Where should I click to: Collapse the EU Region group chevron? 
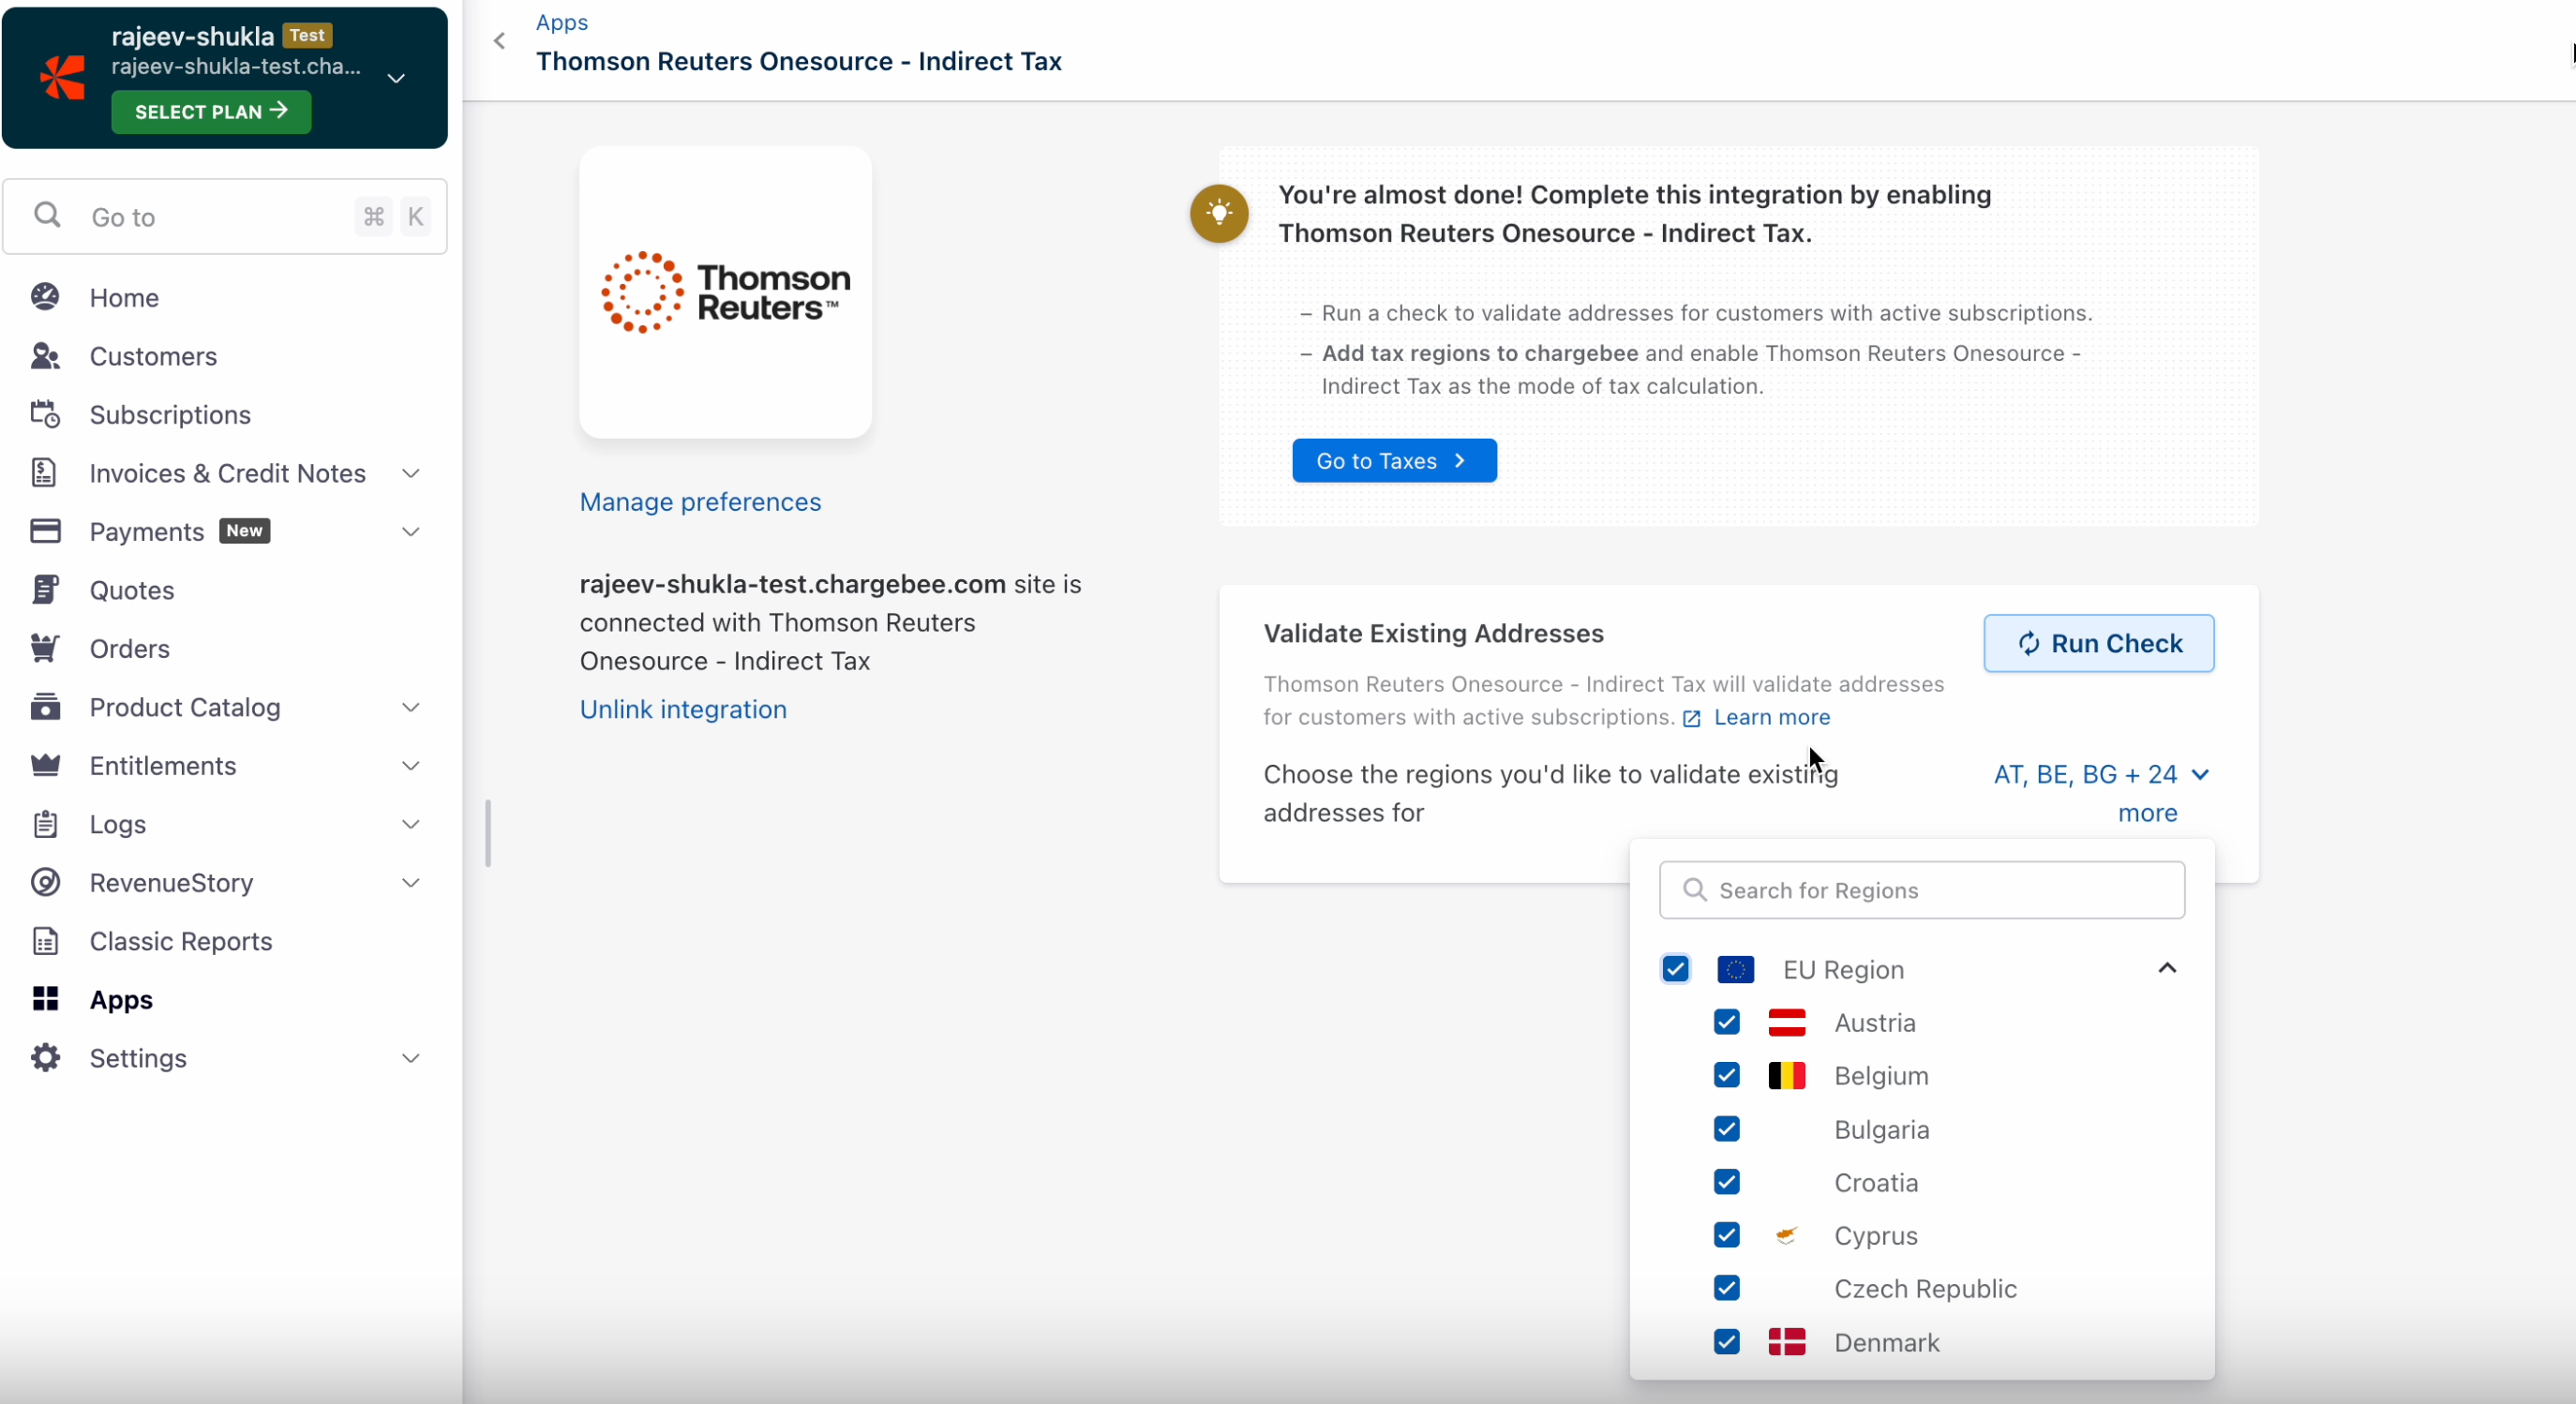tap(2167, 968)
